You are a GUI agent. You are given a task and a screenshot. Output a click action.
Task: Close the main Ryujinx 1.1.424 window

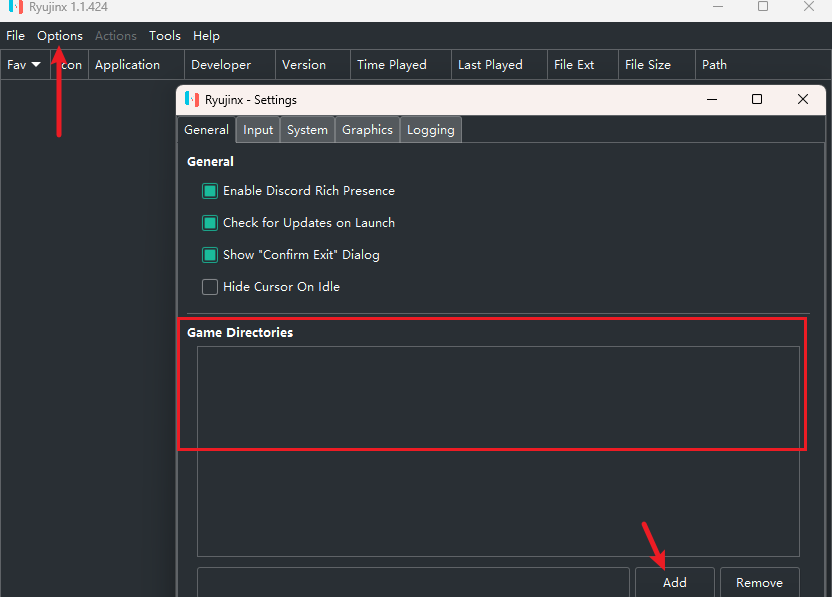(x=809, y=6)
